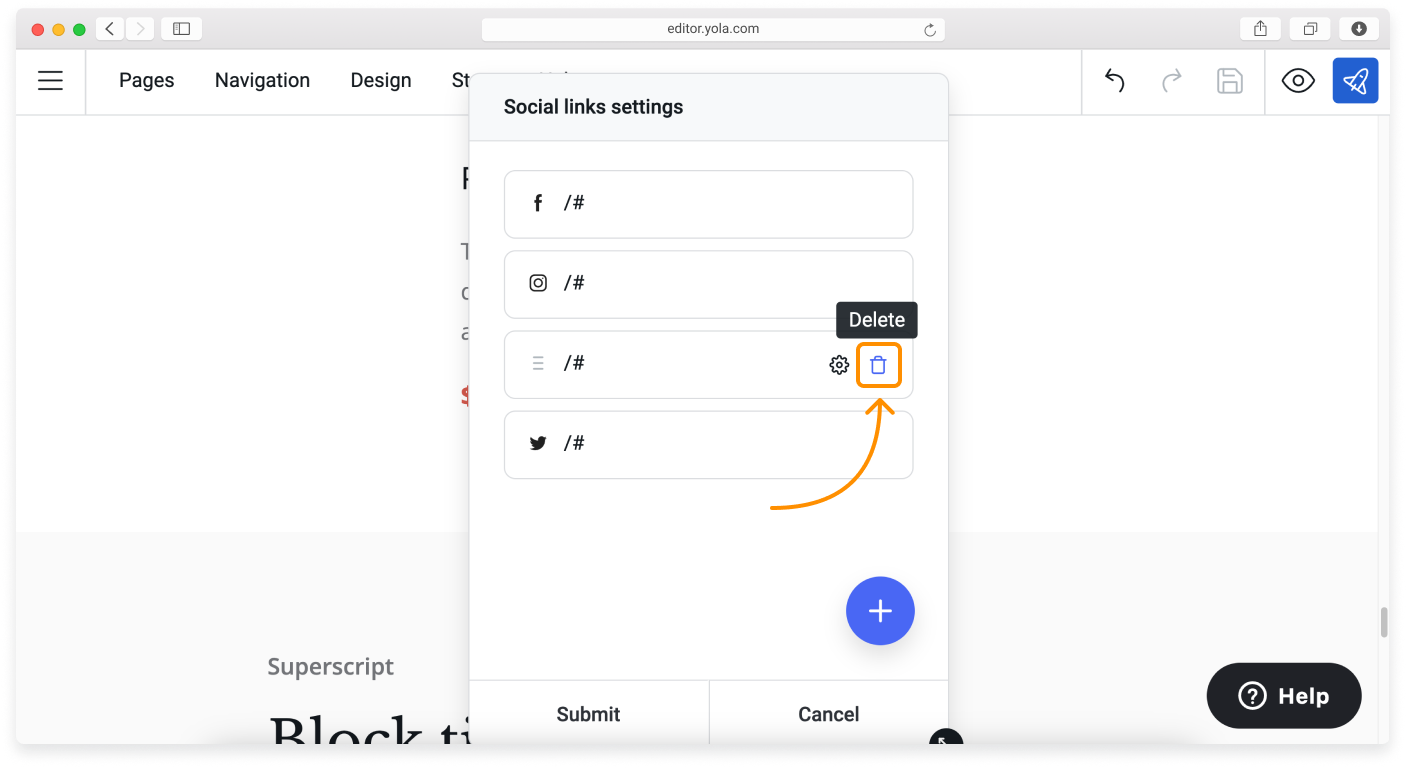Open the hamburger menu
The image size is (1406, 768).
(x=50, y=81)
